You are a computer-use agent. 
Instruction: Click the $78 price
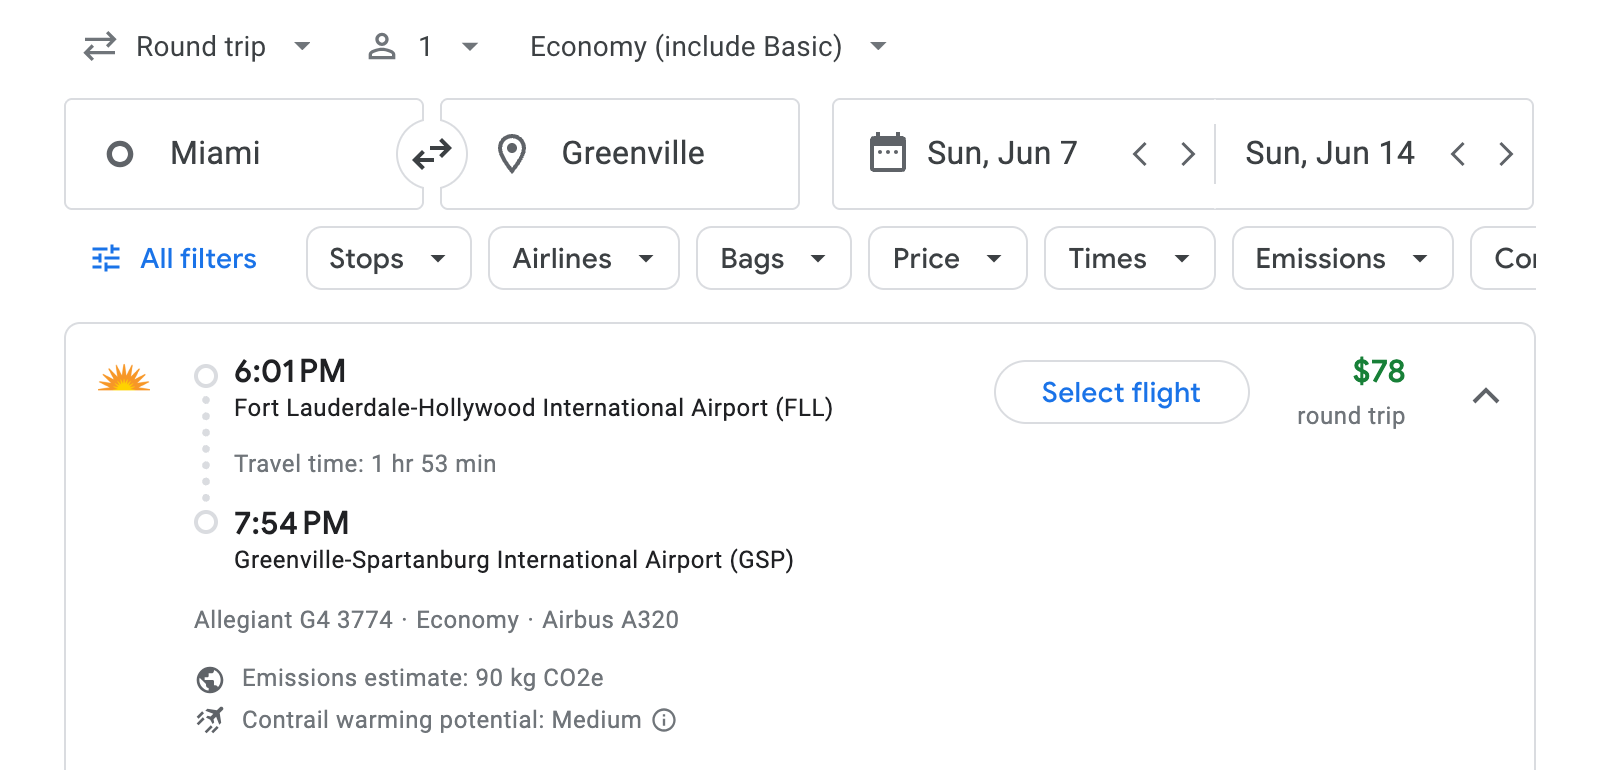pos(1379,371)
